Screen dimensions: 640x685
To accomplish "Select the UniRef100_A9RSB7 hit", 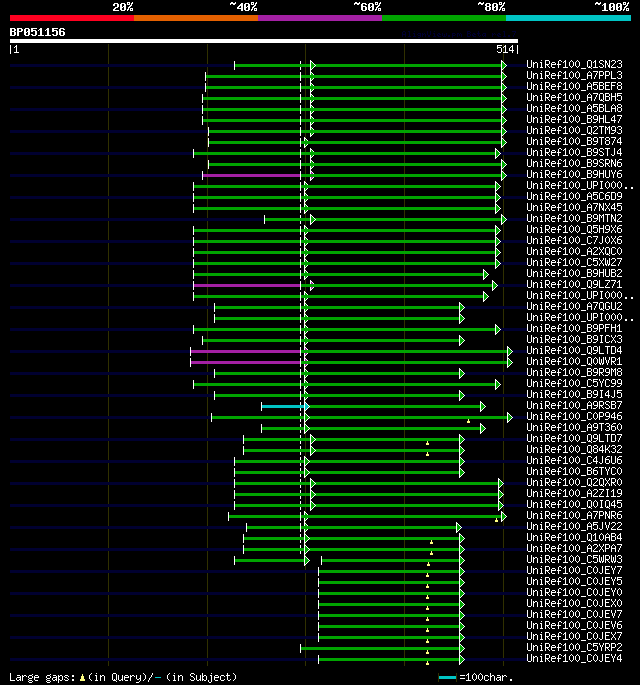I will [x=574, y=405].
